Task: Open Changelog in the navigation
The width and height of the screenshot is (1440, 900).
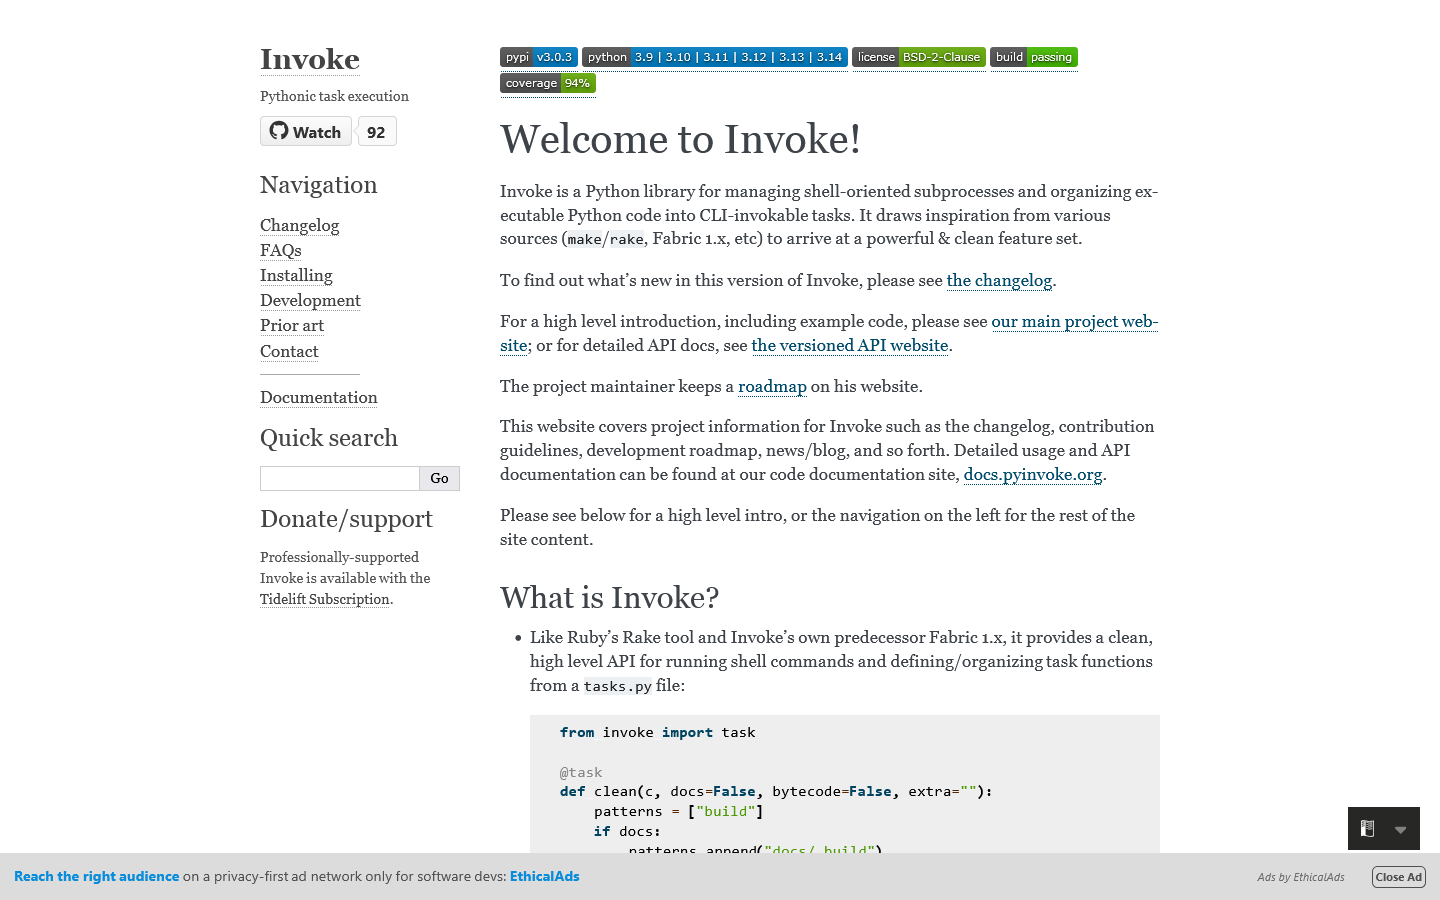Action: click(x=299, y=225)
